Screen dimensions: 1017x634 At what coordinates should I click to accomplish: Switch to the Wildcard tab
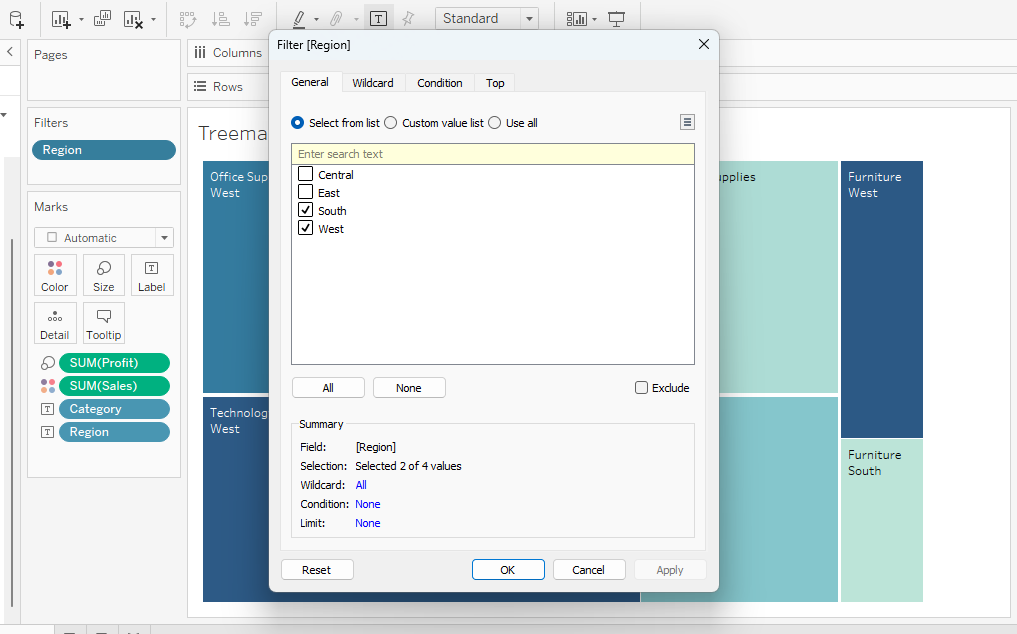[373, 82]
